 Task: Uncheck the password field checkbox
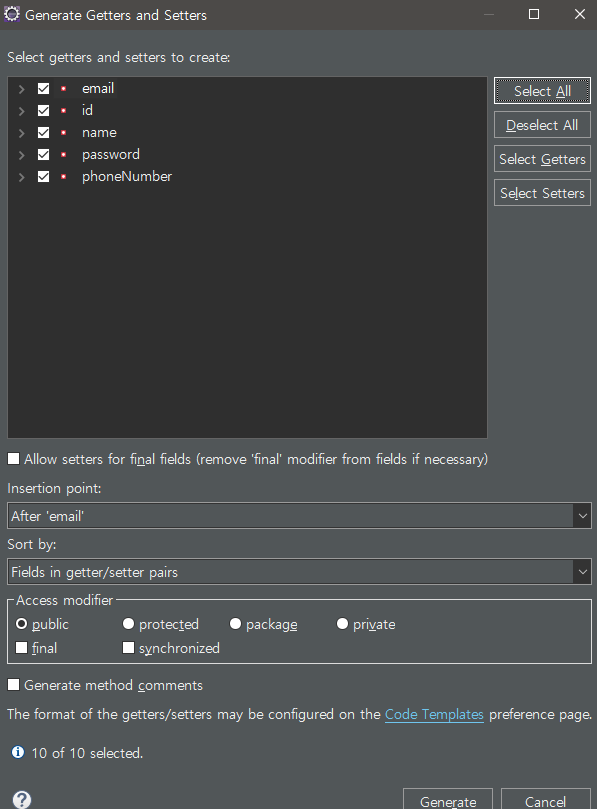43,155
